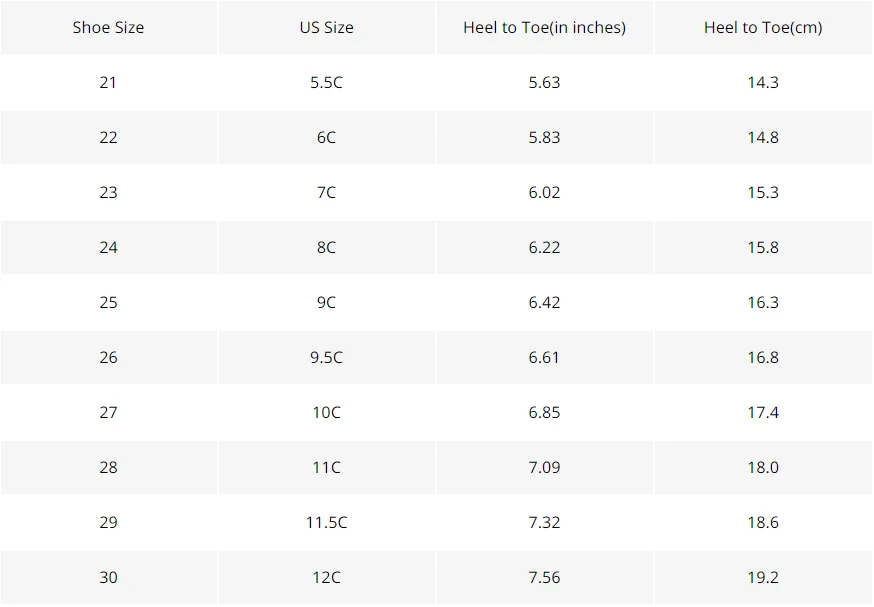874x607 pixels.
Task: Select the 17.4 cm cell
Action: click(x=763, y=412)
